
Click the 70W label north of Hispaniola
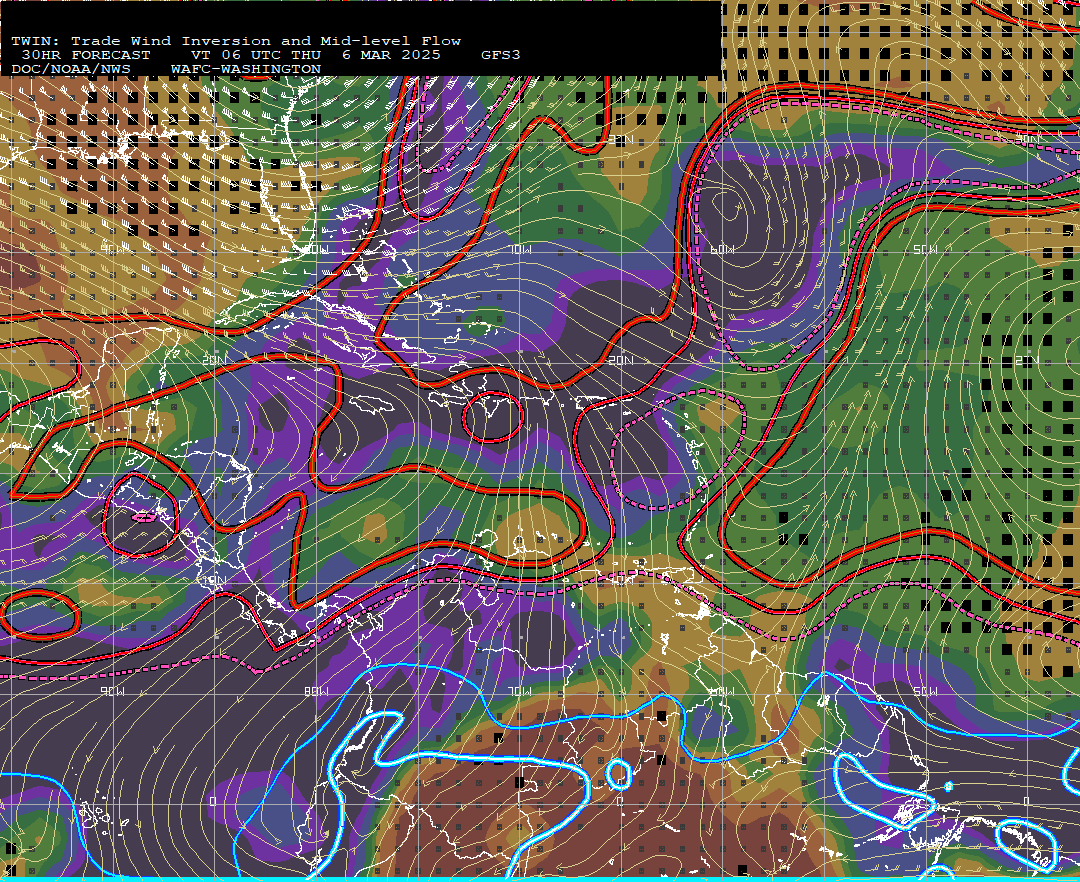click(x=520, y=250)
